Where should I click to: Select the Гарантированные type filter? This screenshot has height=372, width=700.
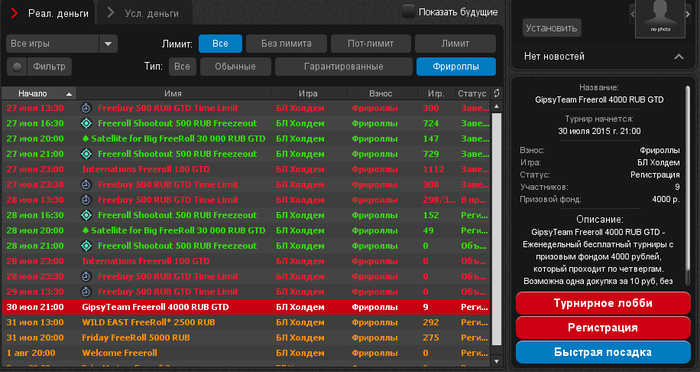(344, 67)
